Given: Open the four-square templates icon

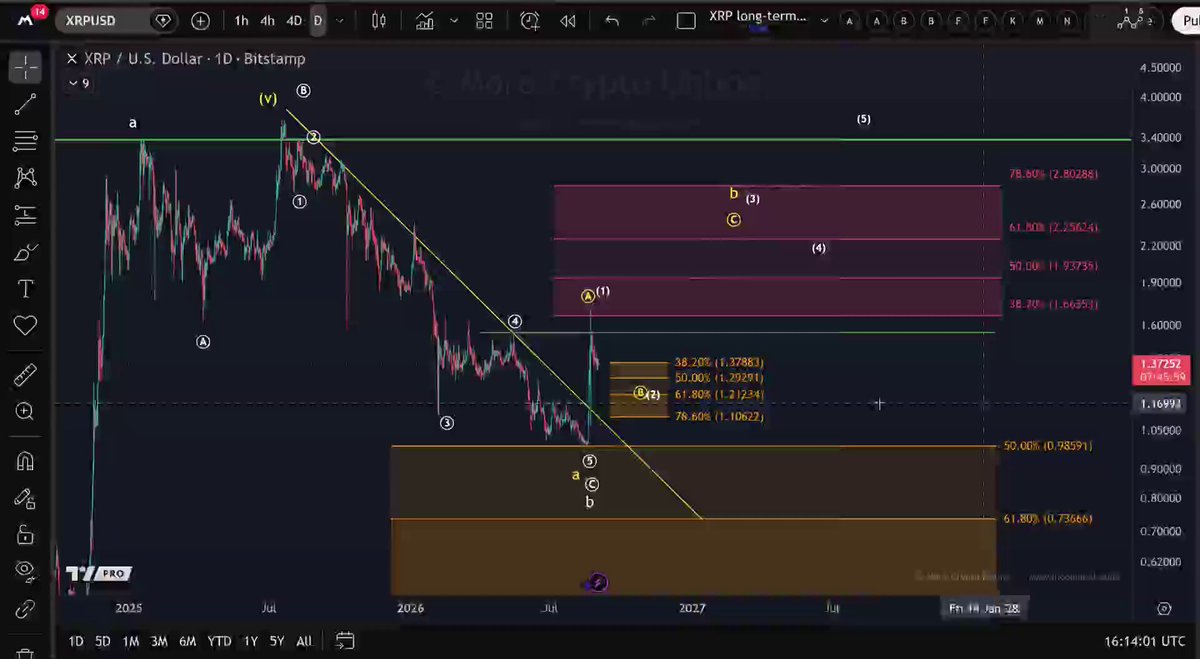Looking at the screenshot, I should [x=485, y=20].
